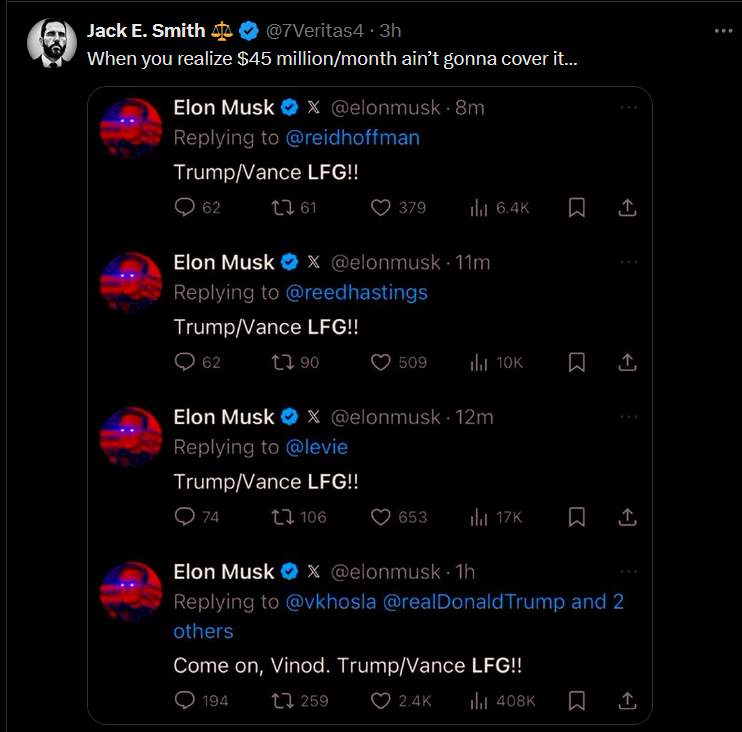Open three-dot menu on the 1h Elon Musk tweet
The image size is (742, 732).
pos(628,571)
